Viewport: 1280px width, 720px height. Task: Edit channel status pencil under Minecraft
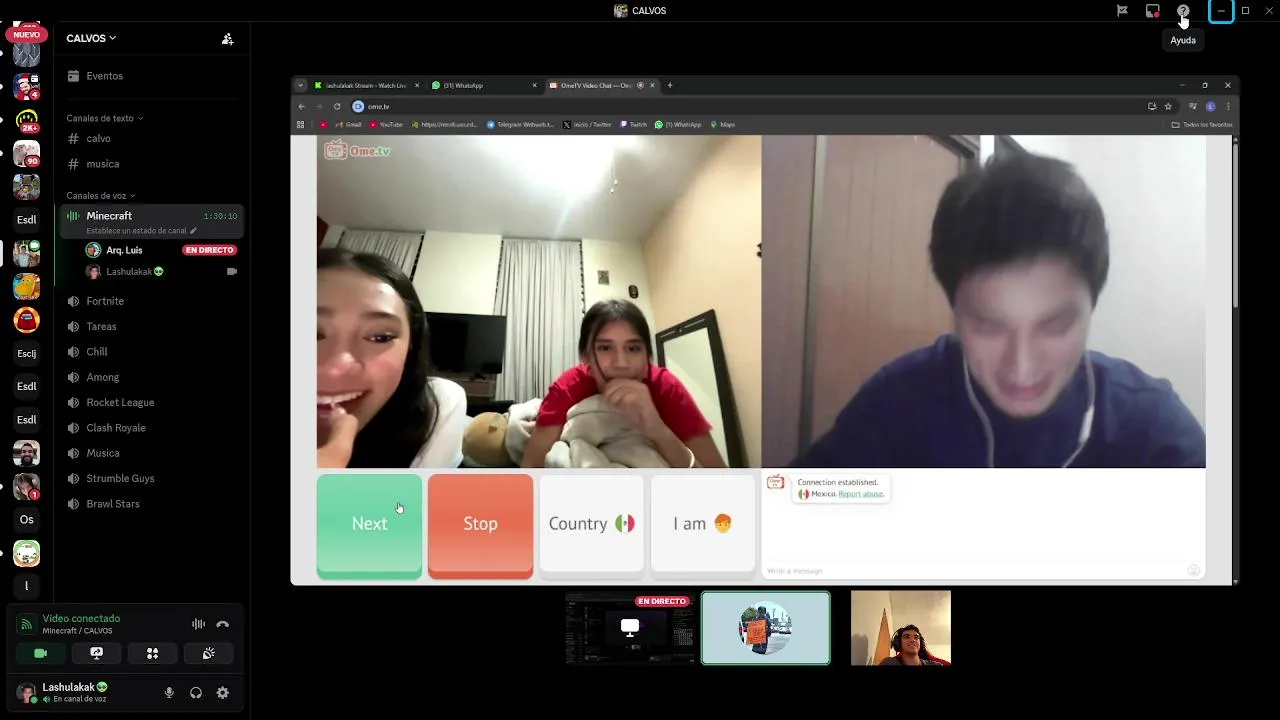point(193,231)
